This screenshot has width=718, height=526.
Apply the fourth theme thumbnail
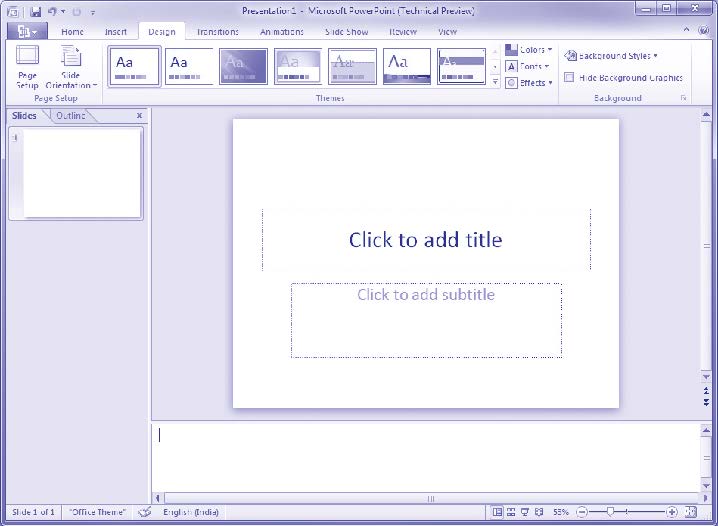point(298,66)
